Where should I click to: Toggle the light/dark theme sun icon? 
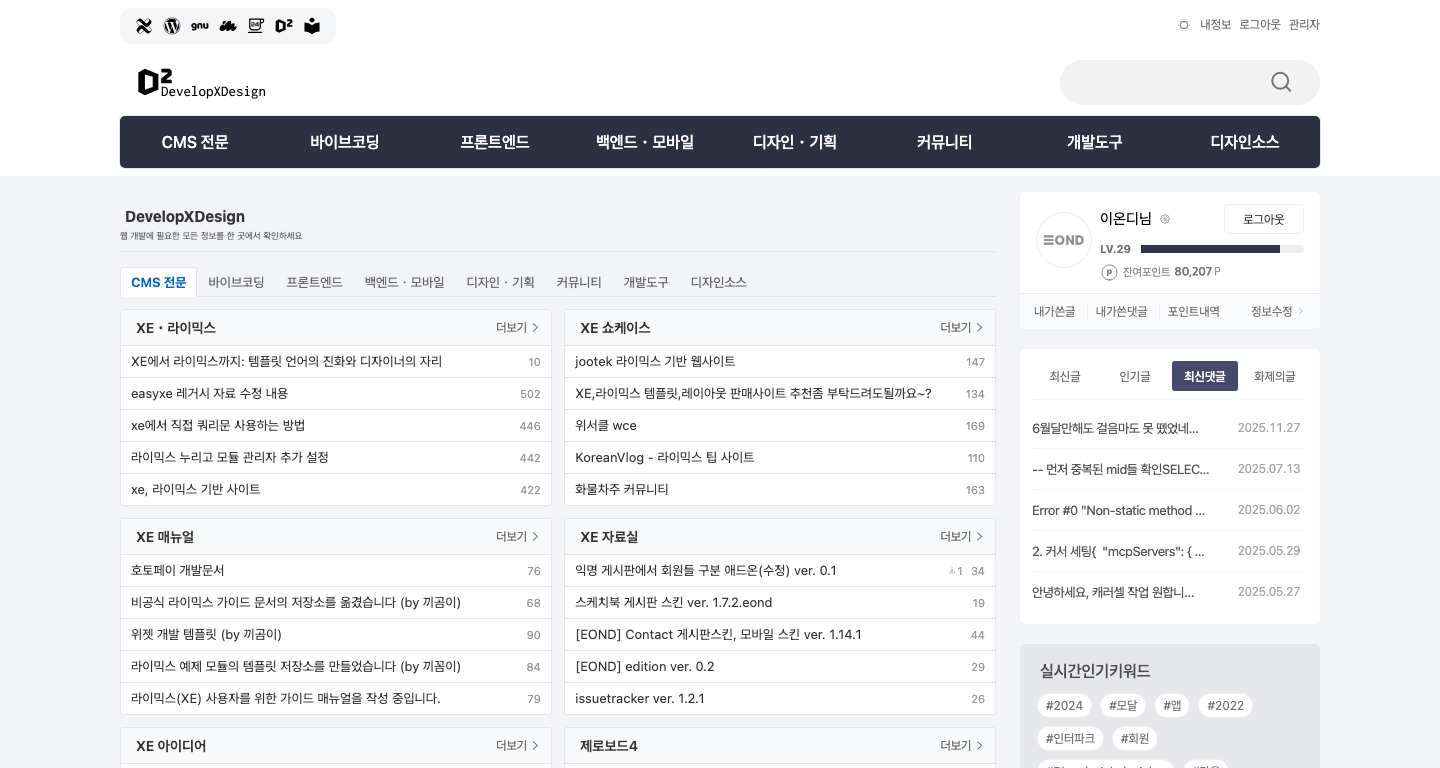[x=1184, y=25]
